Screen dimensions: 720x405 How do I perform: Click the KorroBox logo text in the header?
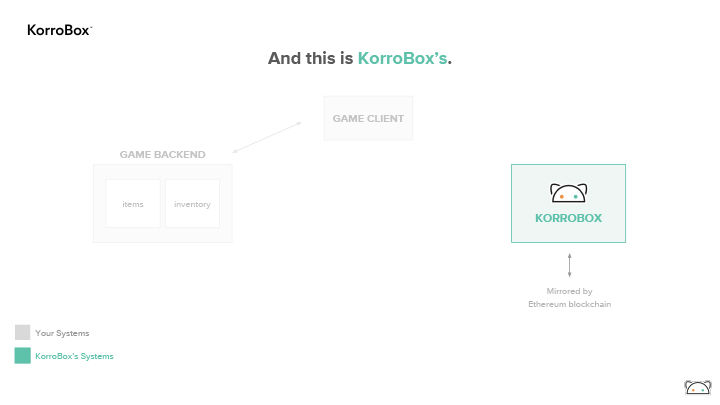(60, 30)
